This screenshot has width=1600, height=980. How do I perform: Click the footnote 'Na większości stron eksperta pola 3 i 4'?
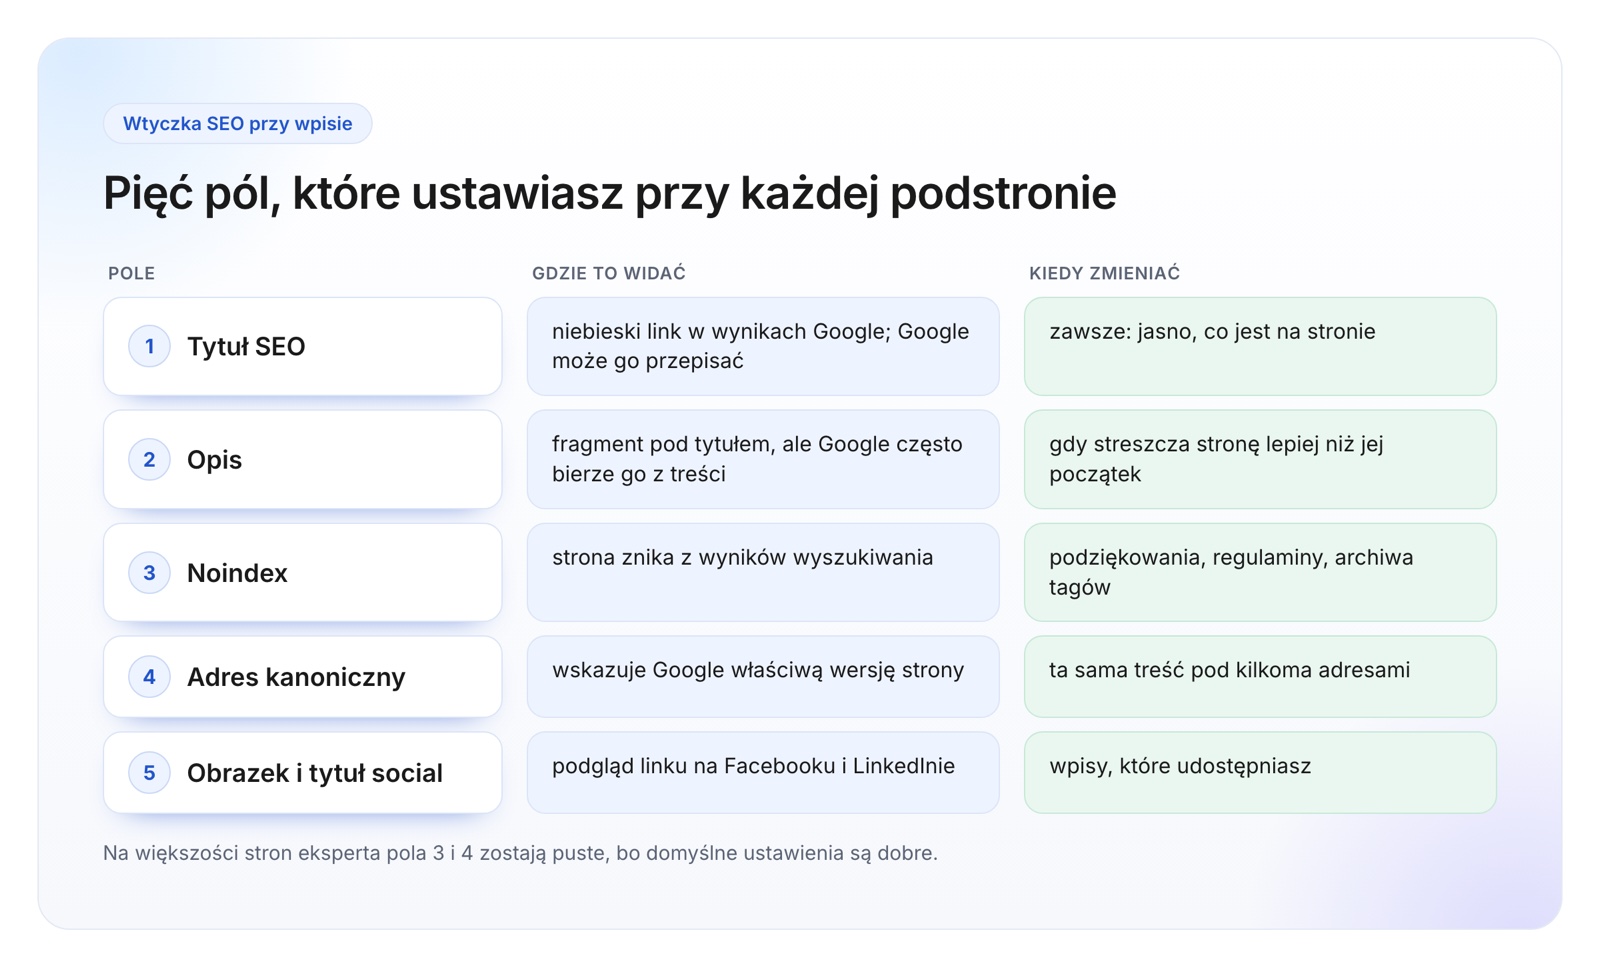[x=520, y=853]
